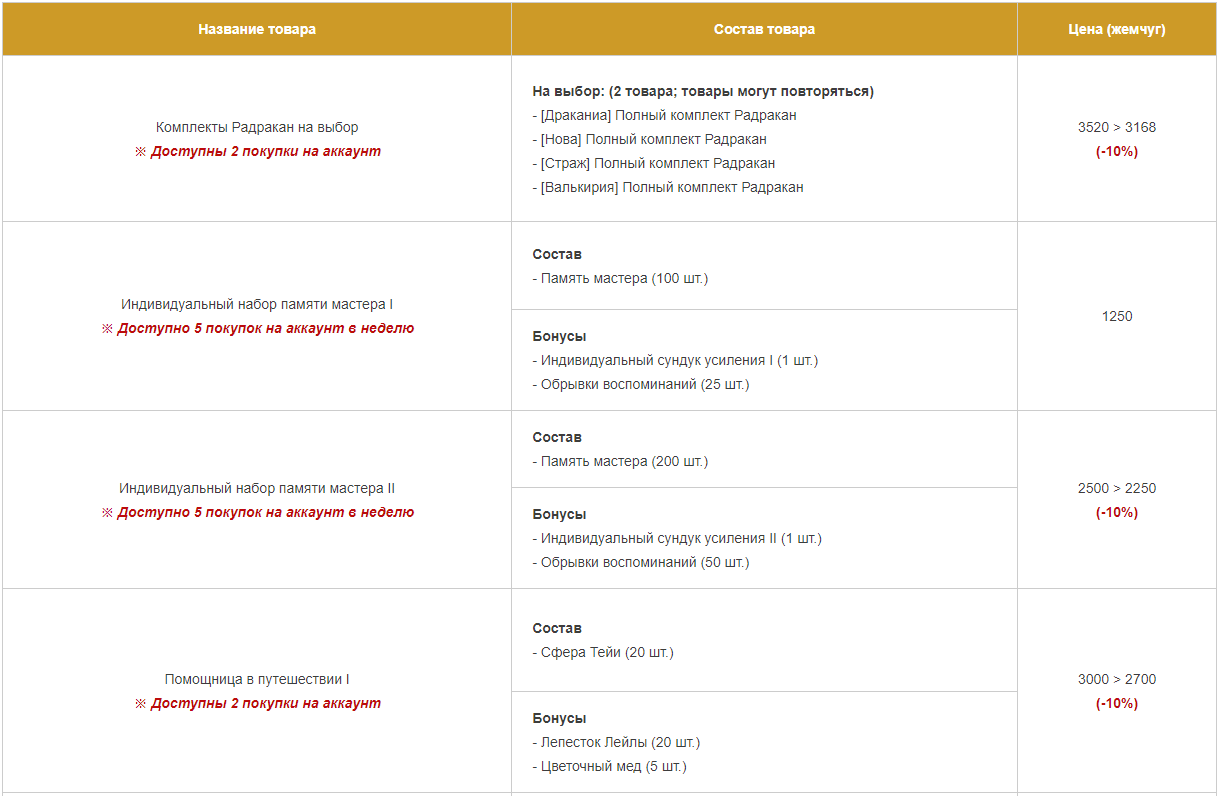This screenshot has height=796, width=1219.
Task: Click the 'Название товара' column header
Action: pyautogui.click(x=257, y=29)
